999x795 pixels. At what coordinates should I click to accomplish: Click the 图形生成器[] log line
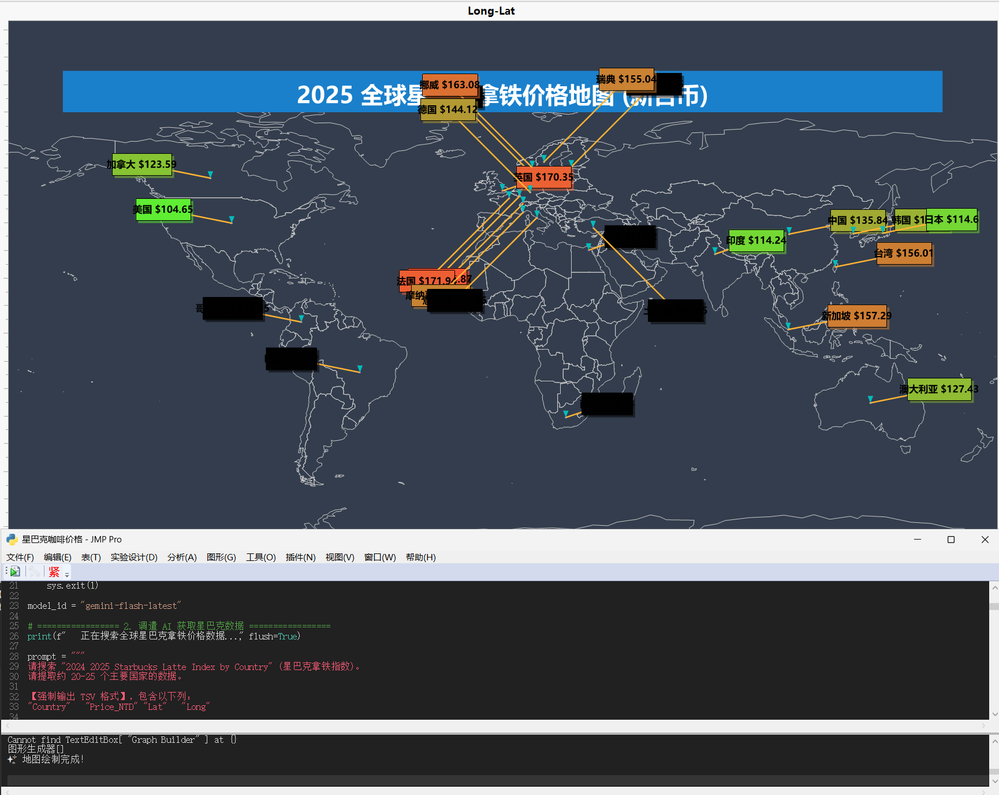[36, 749]
